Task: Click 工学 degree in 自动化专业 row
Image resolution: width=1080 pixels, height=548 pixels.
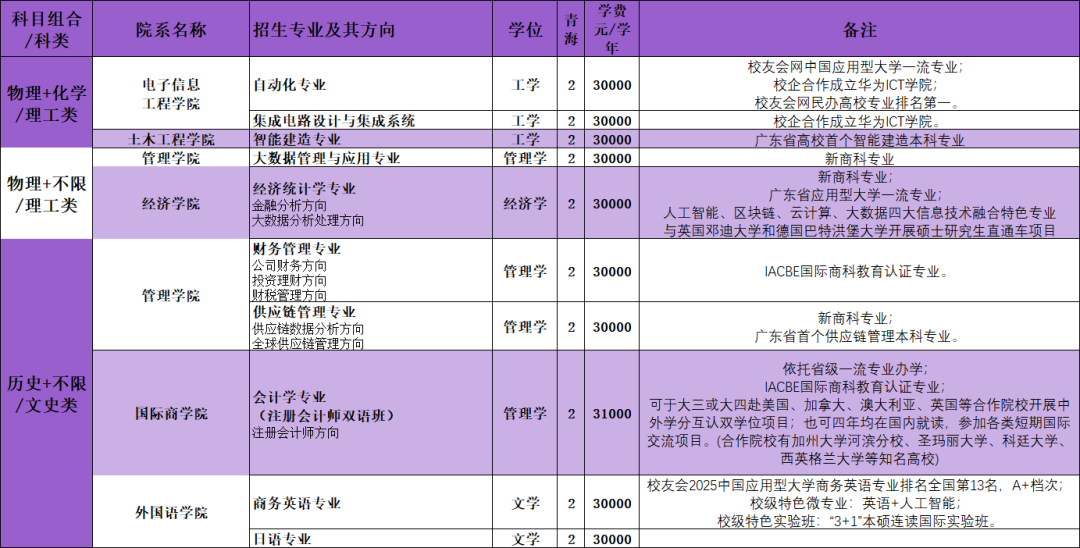Action: (525, 85)
